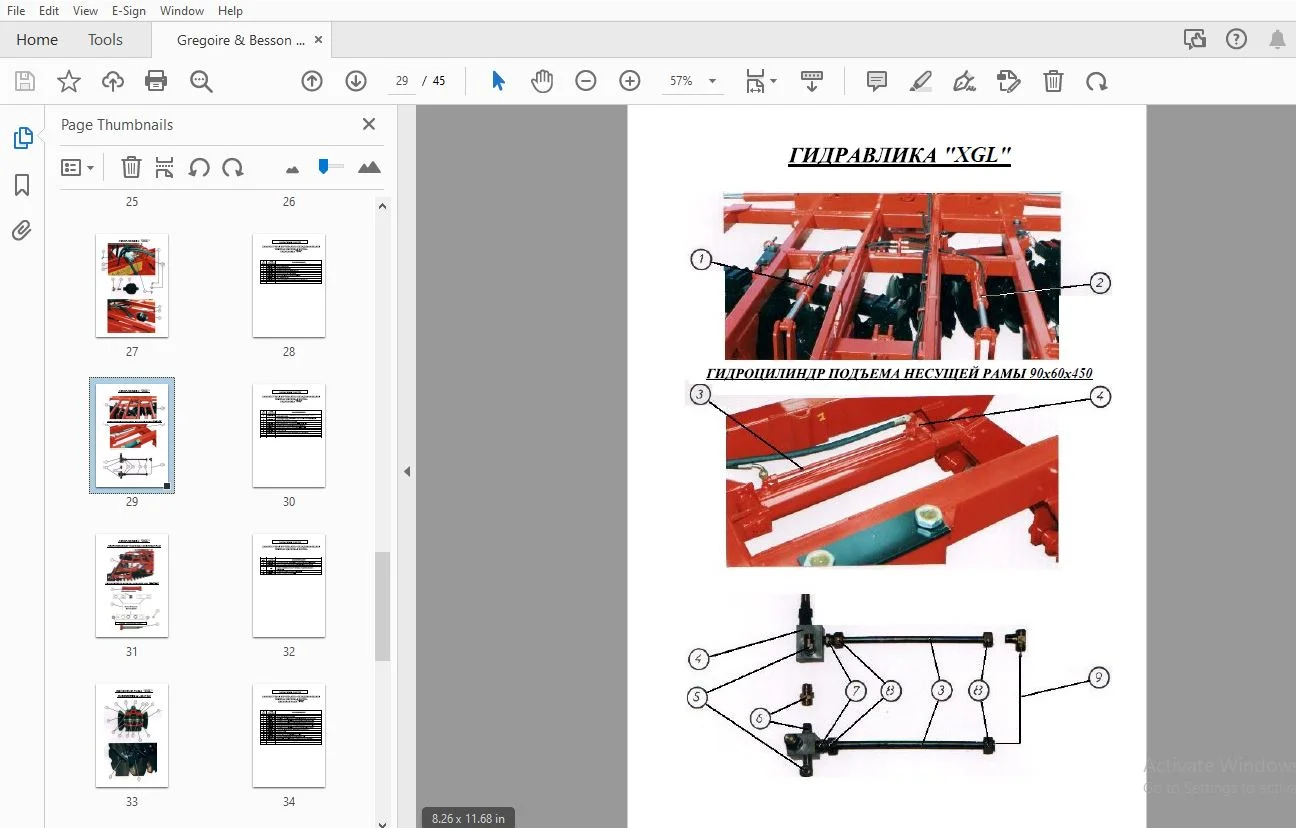The height and width of the screenshot is (828, 1296).
Task: Save the file using the floppy disk icon
Action: [x=25, y=82]
